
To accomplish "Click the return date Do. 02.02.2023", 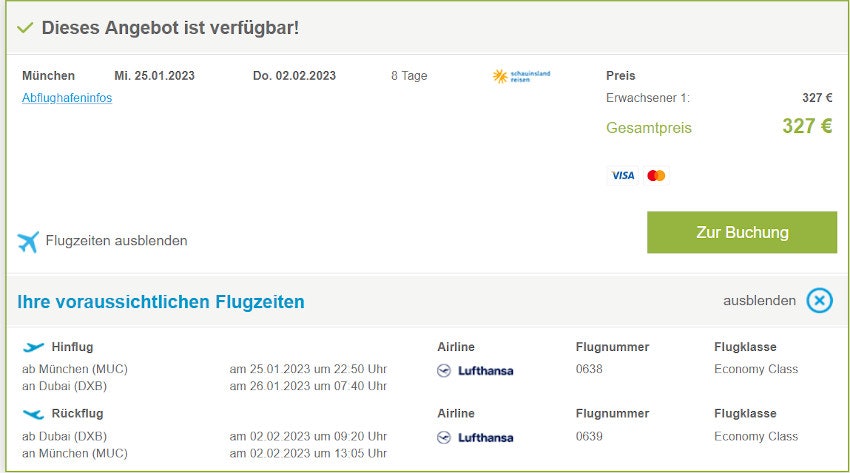I will coord(294,76).
